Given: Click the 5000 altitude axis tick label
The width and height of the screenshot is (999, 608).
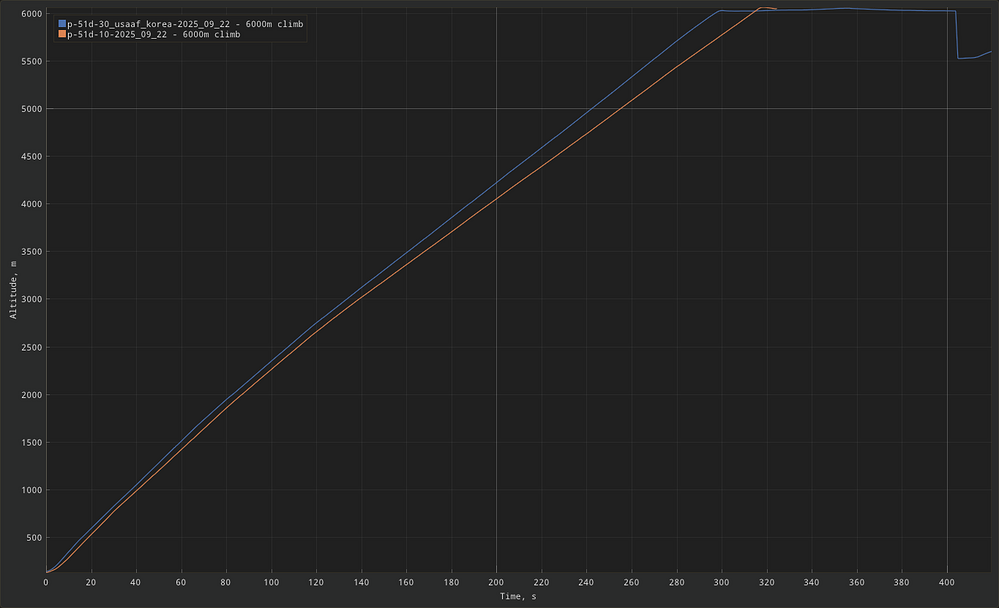Looking at the screenshot, I should (x=30, y=109).
